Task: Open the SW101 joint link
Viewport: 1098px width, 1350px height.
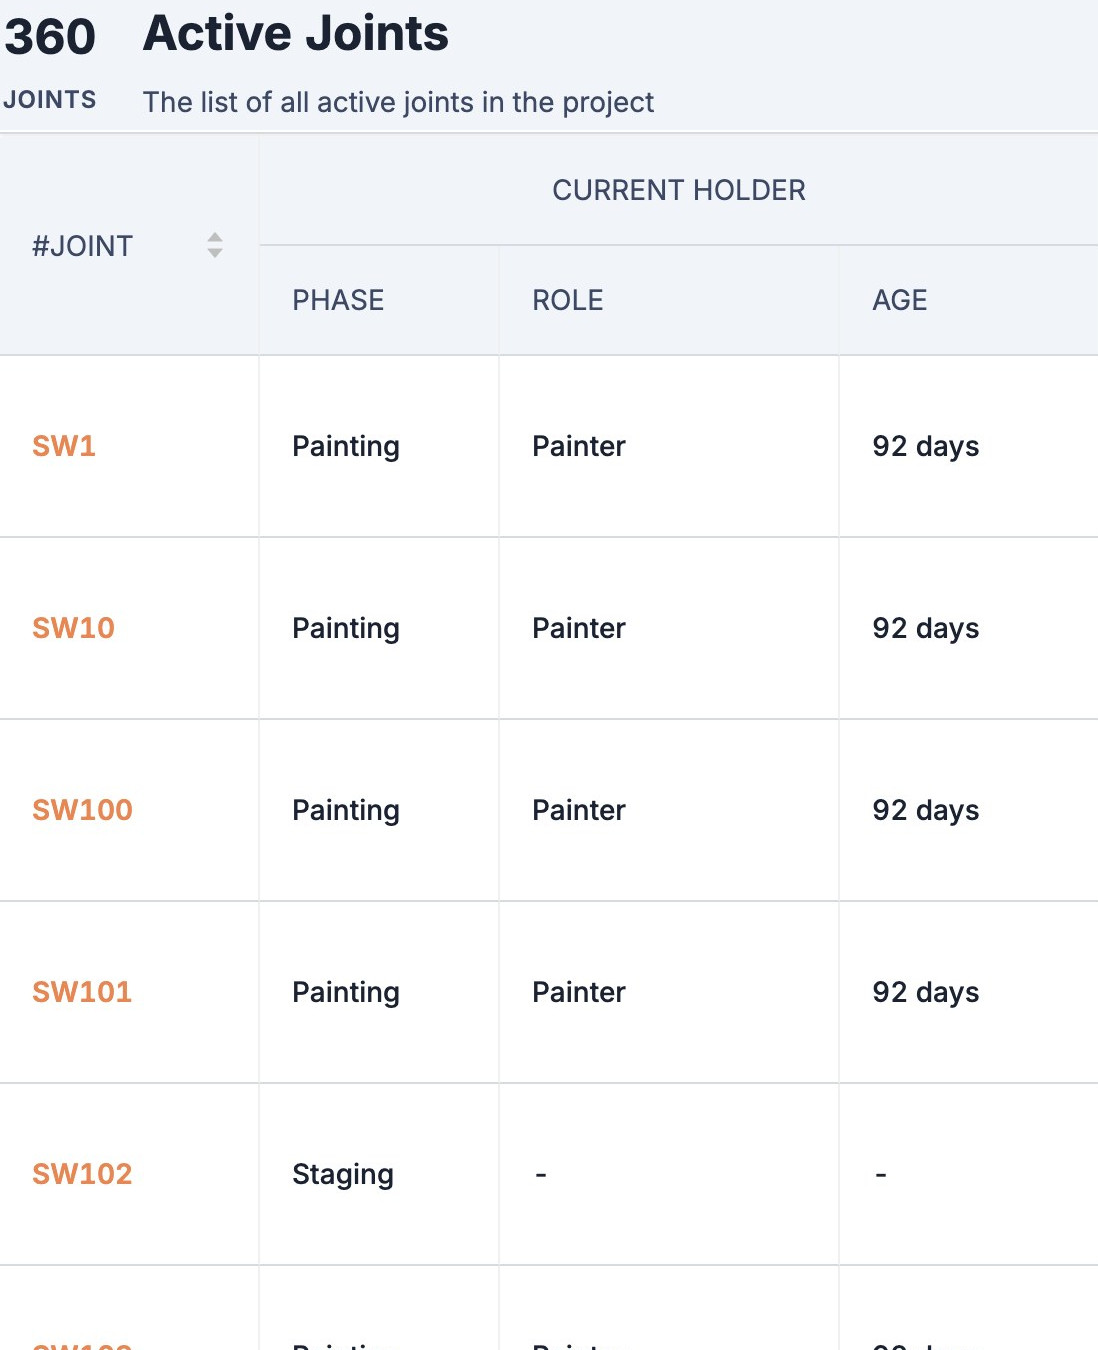Action: click(82, 992)
